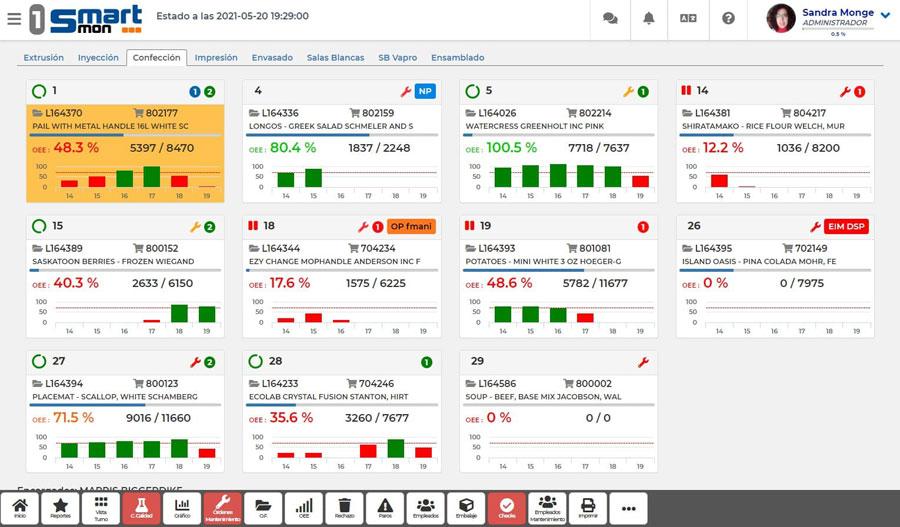Select the Confección tab
Image resolution: width=900 pixels, height=527 pixels.
pos(157,57)
